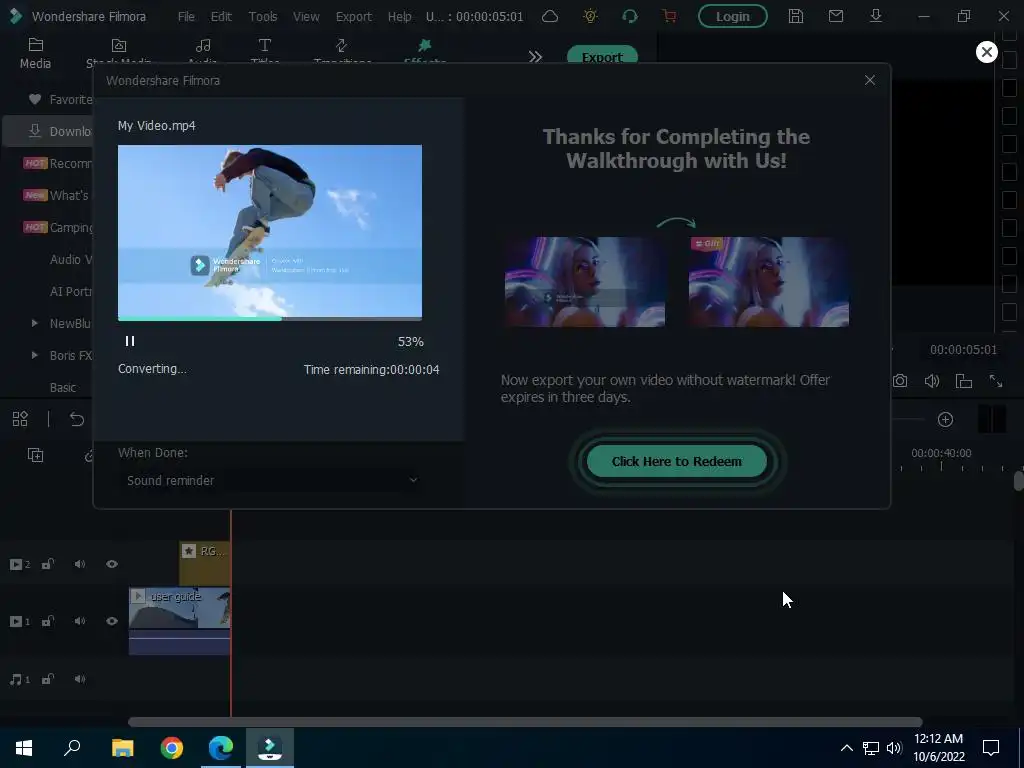Viewport: 1024px width, 768px height.
Task: Take a snapshot with the camera icon
Action: [900, 381]
